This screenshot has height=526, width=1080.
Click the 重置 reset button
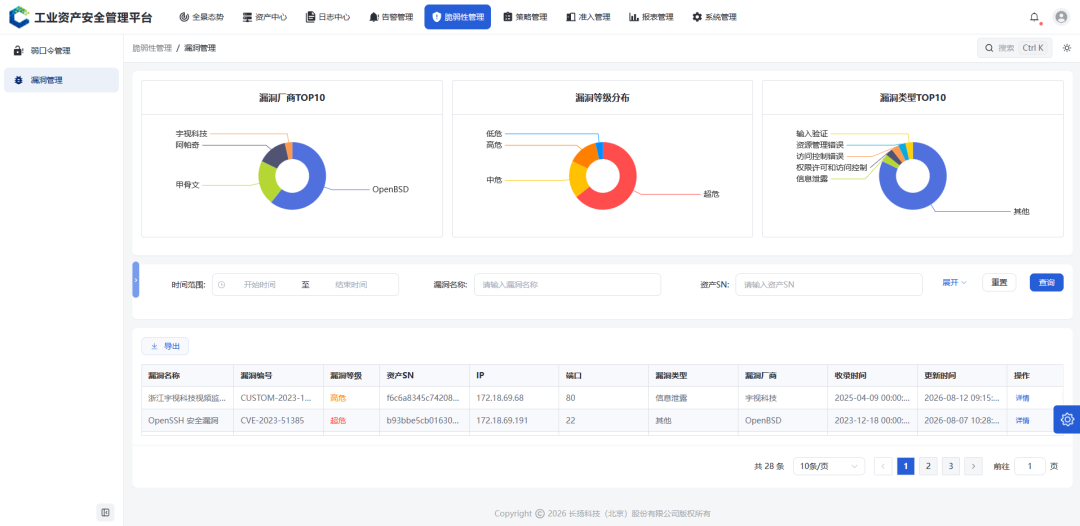[999, 282]
